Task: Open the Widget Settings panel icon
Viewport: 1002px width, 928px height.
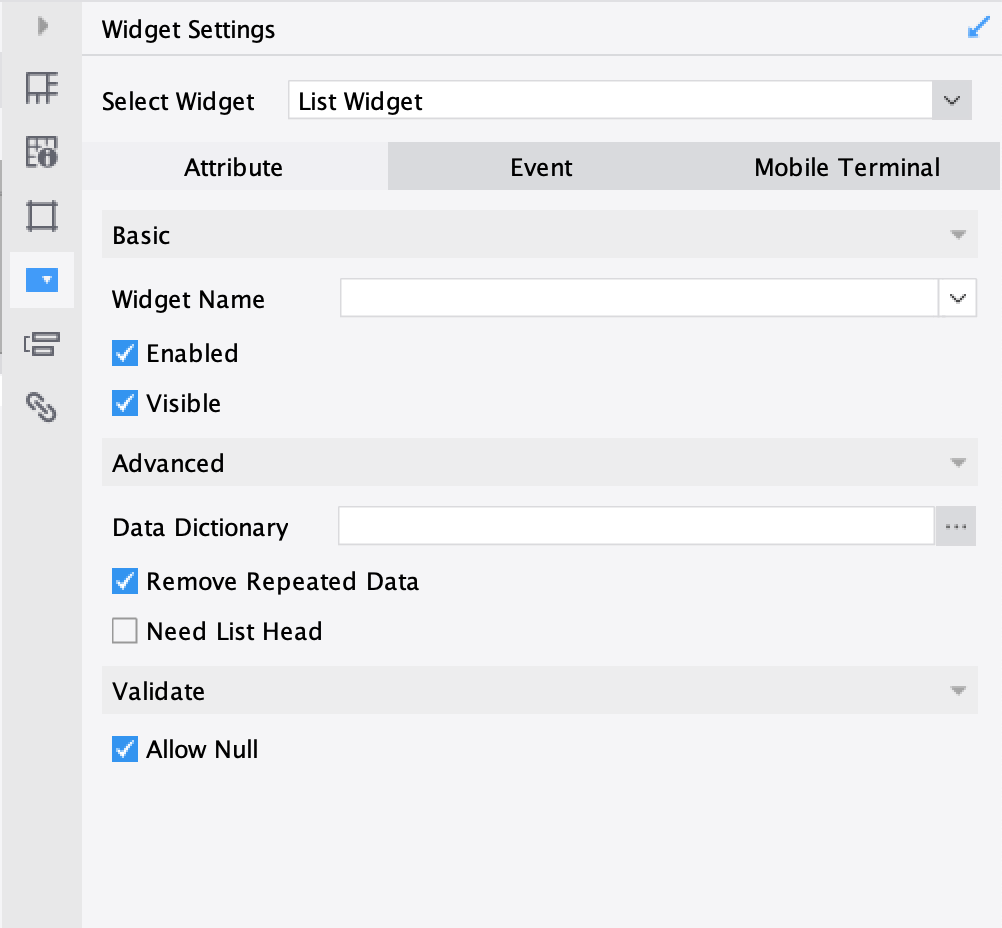Action: (x=41, y=281)
